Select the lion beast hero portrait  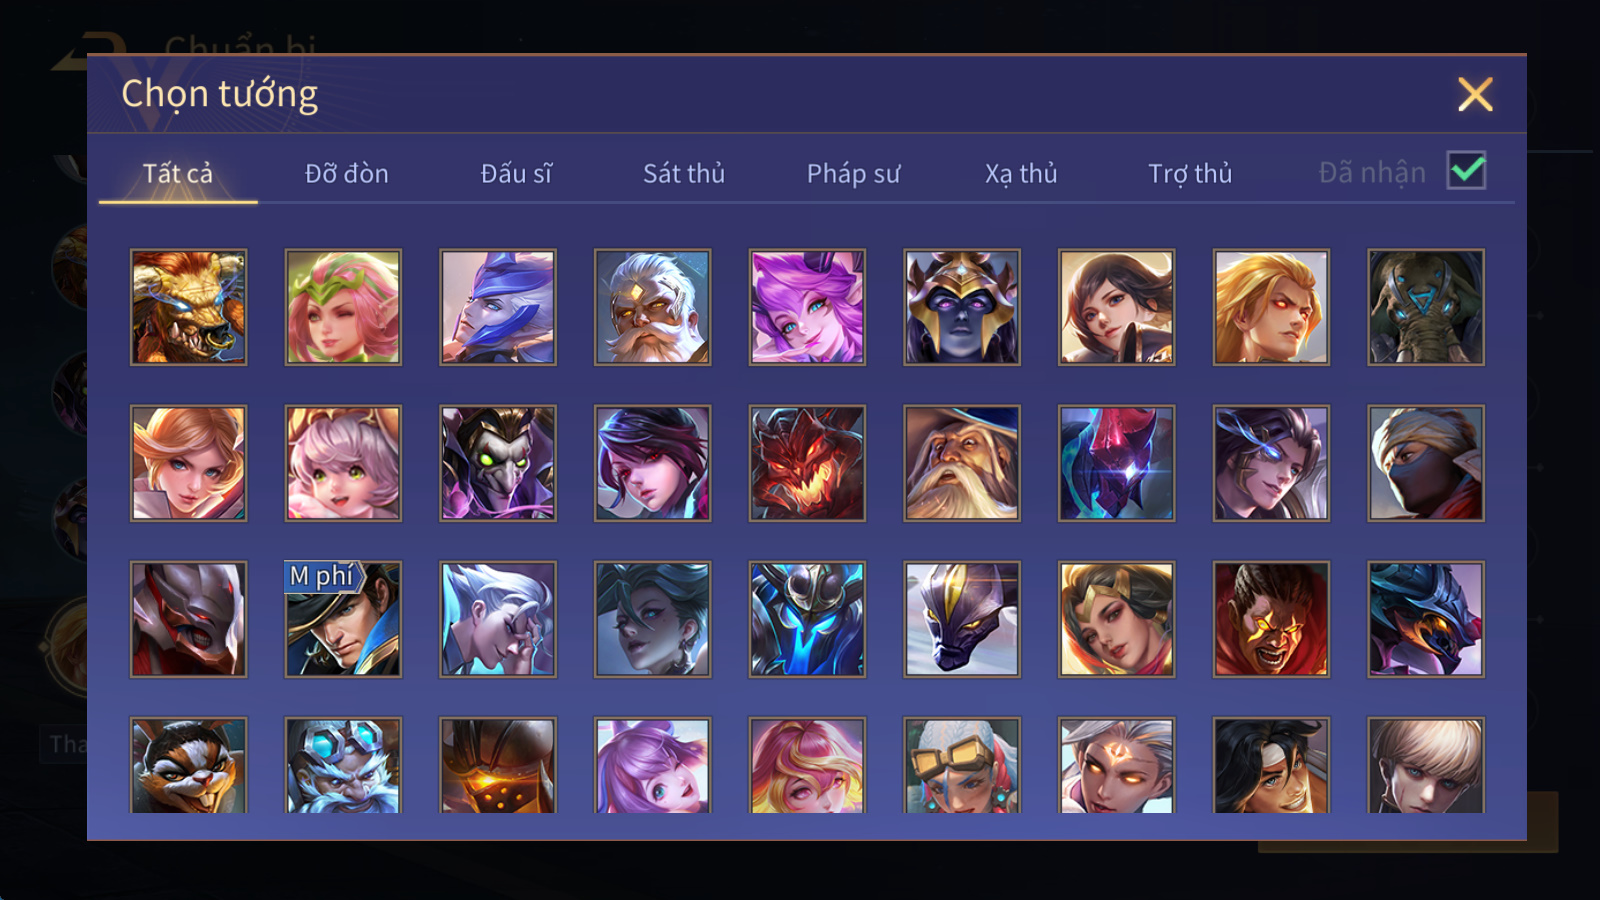coord(188,307)
